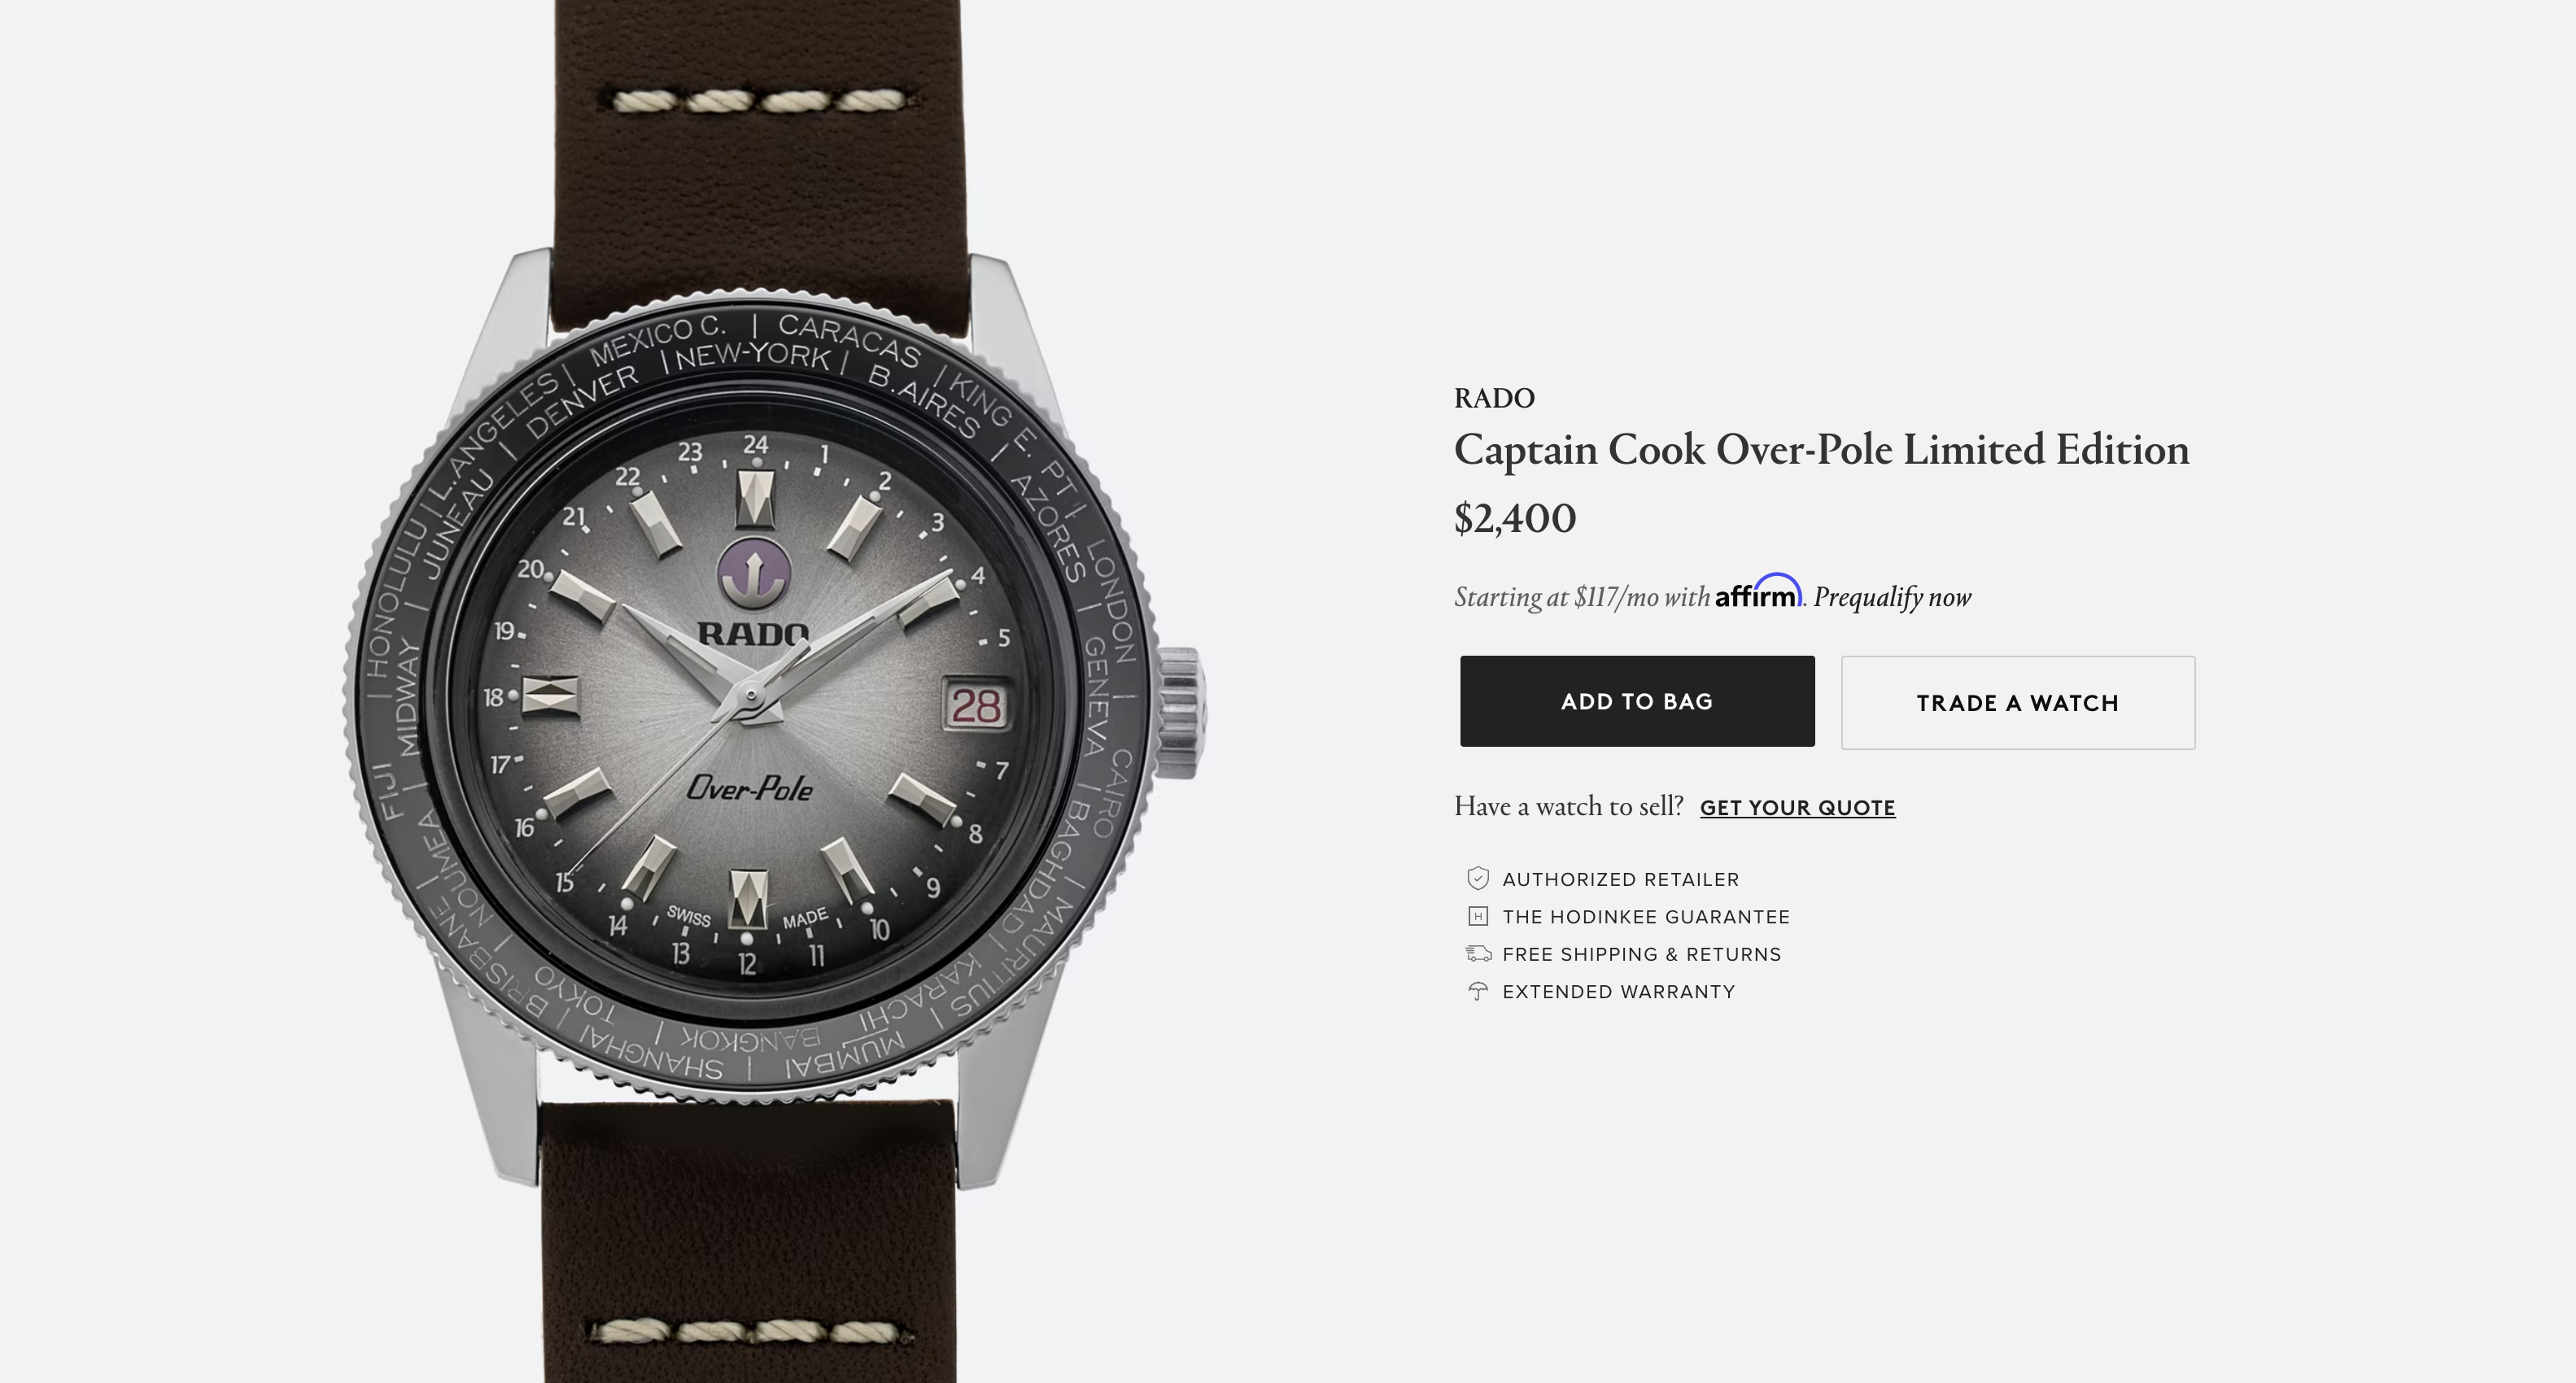The height and width of the screenshot is (1383, 2576).
Task: Click the Rado brand name above title
Action: [1494, 398]
